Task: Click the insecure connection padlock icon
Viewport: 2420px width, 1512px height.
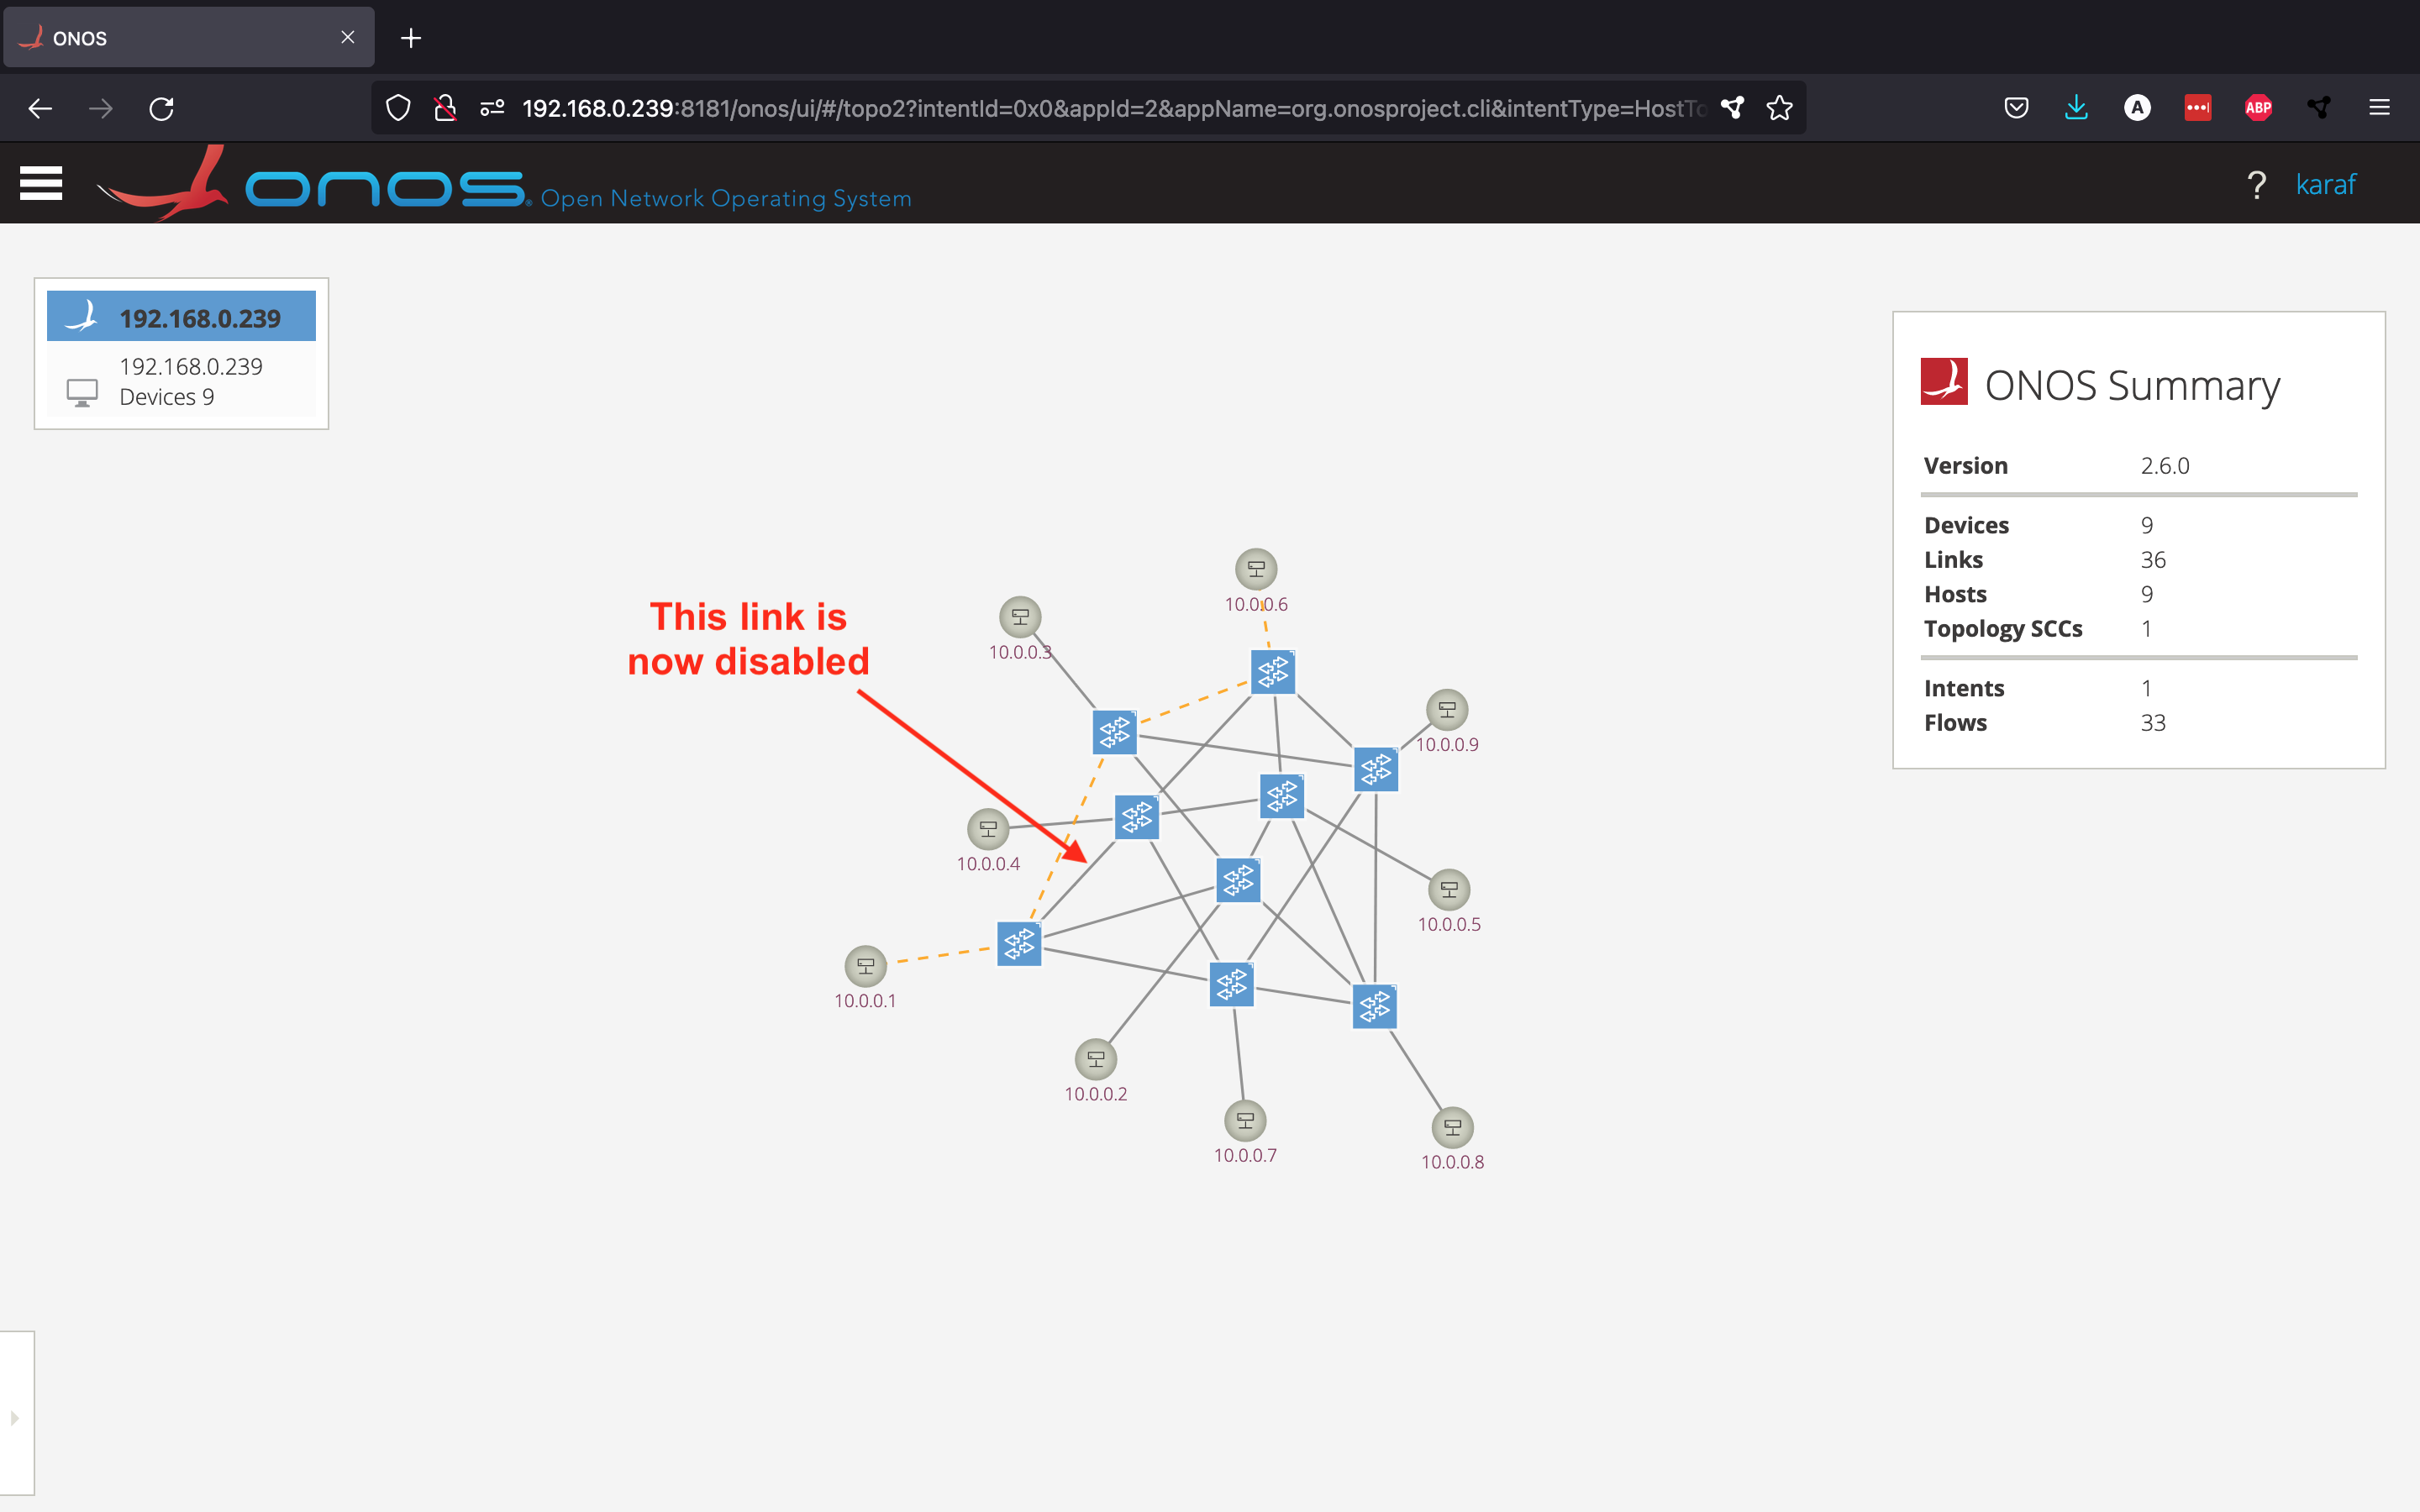Action: click(x=445, y=108)
